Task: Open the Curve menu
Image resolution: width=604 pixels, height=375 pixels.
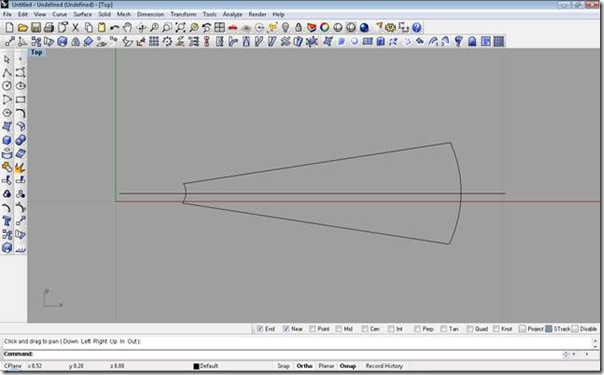Action: (60, 14)
